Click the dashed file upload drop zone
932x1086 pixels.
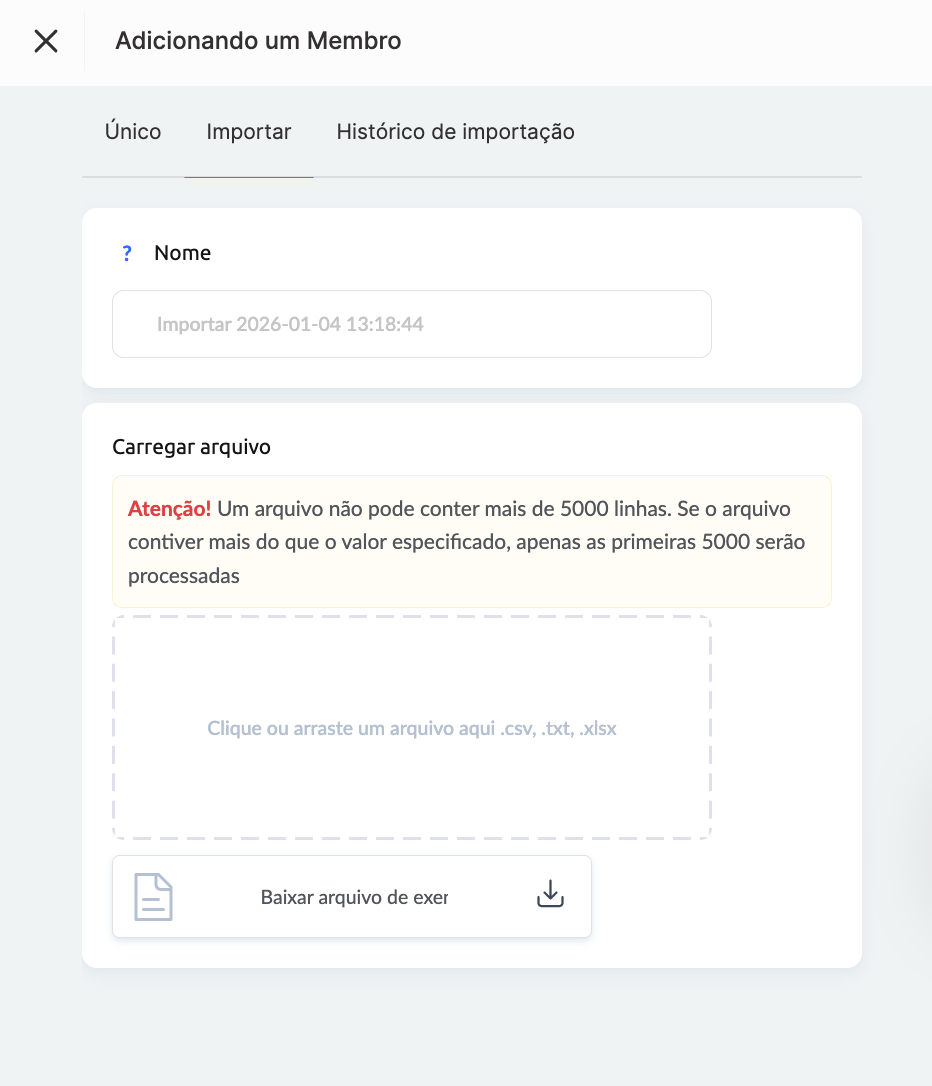pyautogui.click(x=411, y=680)
